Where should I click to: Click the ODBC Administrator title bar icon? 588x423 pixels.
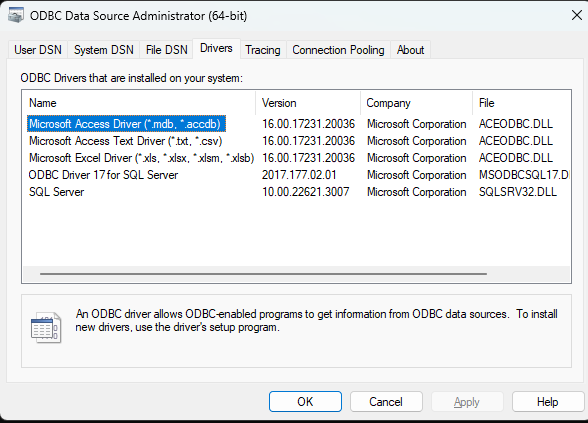(x=15, y=16)
